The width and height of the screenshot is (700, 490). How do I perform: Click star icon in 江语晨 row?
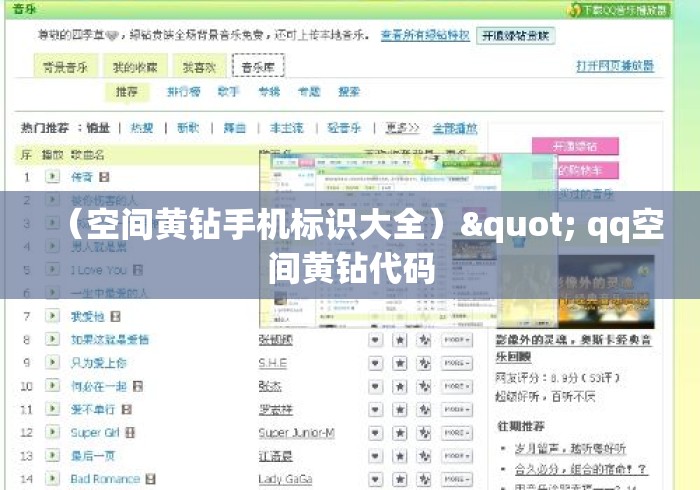[400, 456]
